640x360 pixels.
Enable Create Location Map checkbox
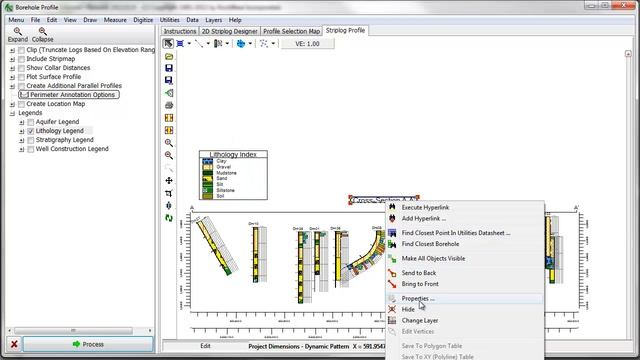pyautogui.click(x=22, y=104)
